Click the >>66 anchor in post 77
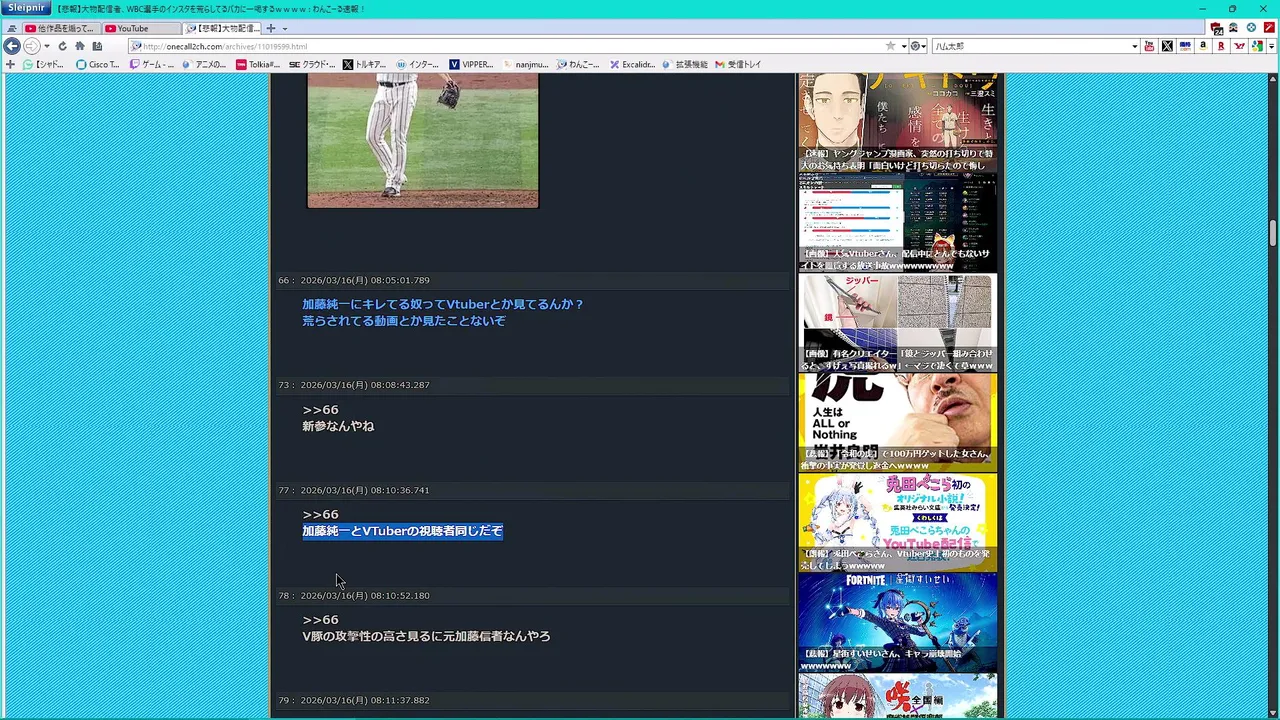 [x=320, y=514]
